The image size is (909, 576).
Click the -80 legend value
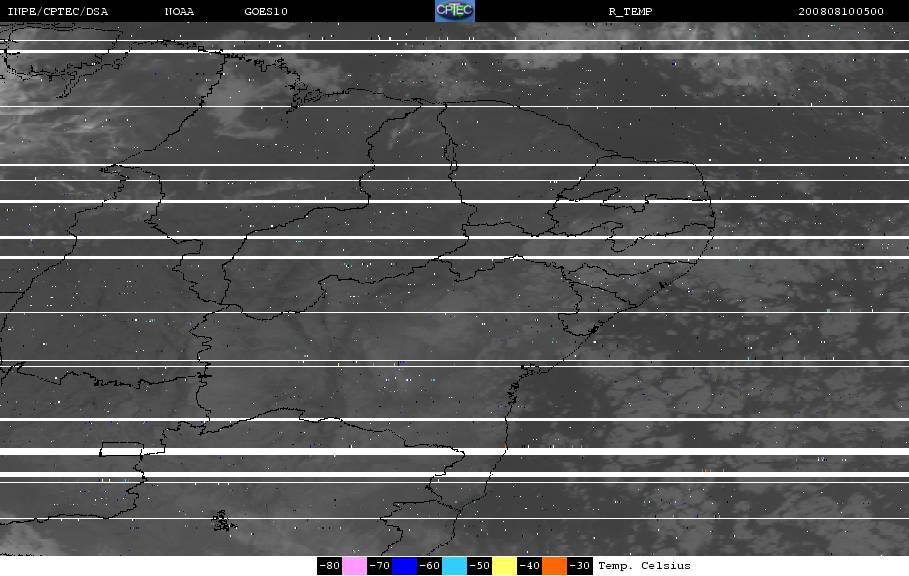[x=330, y=566]
